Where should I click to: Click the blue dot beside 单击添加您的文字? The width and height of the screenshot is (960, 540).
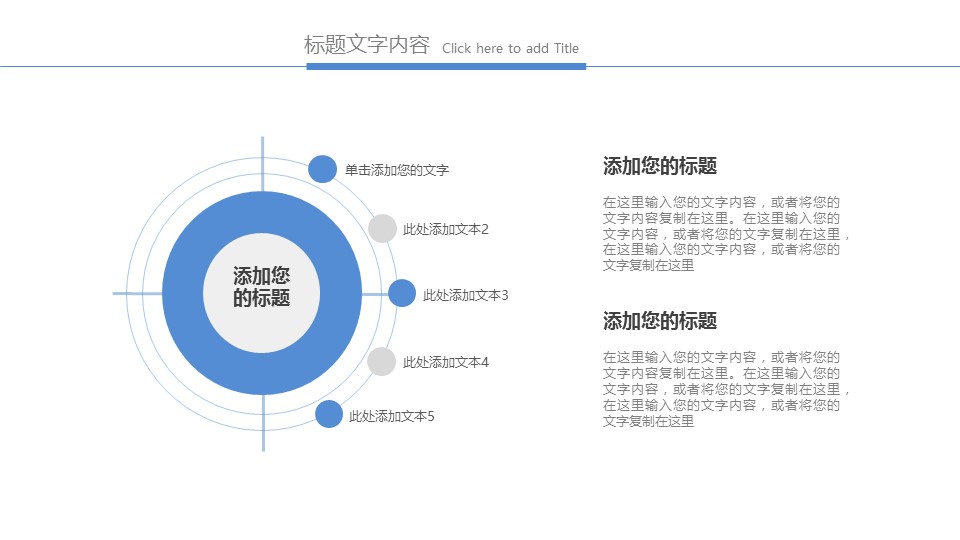coord(322,169)
